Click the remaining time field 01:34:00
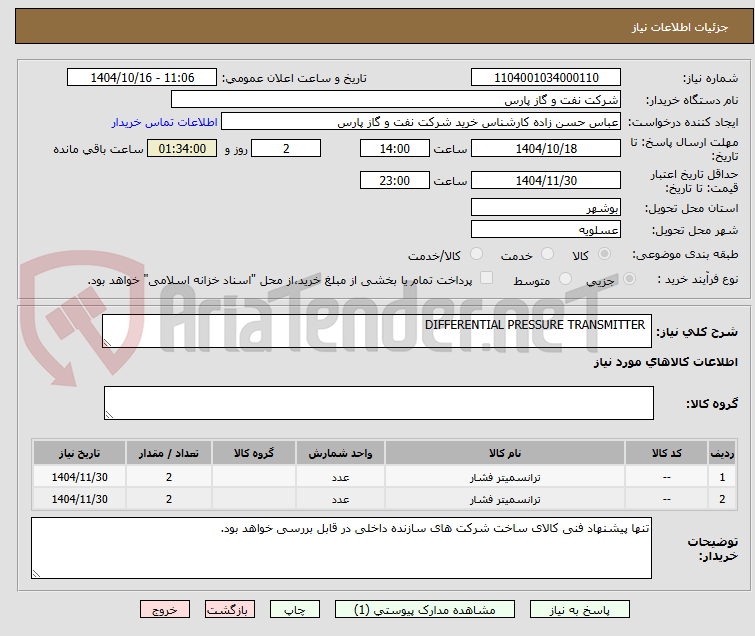 pyautogui.click(x=182, y=148)
